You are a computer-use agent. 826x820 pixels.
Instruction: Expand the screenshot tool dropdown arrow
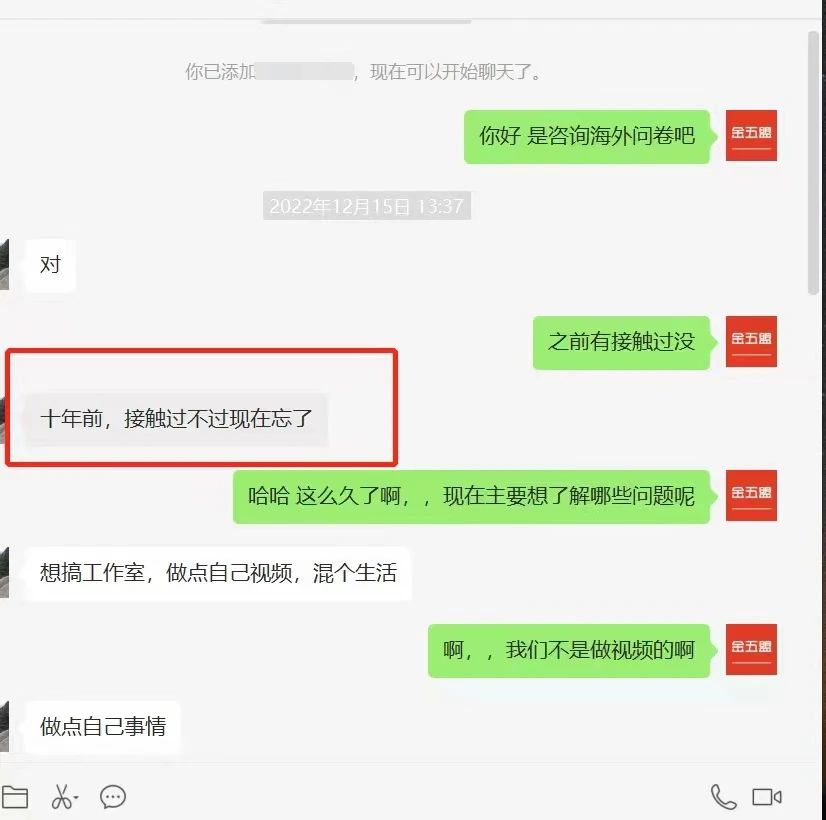[76, 798]
